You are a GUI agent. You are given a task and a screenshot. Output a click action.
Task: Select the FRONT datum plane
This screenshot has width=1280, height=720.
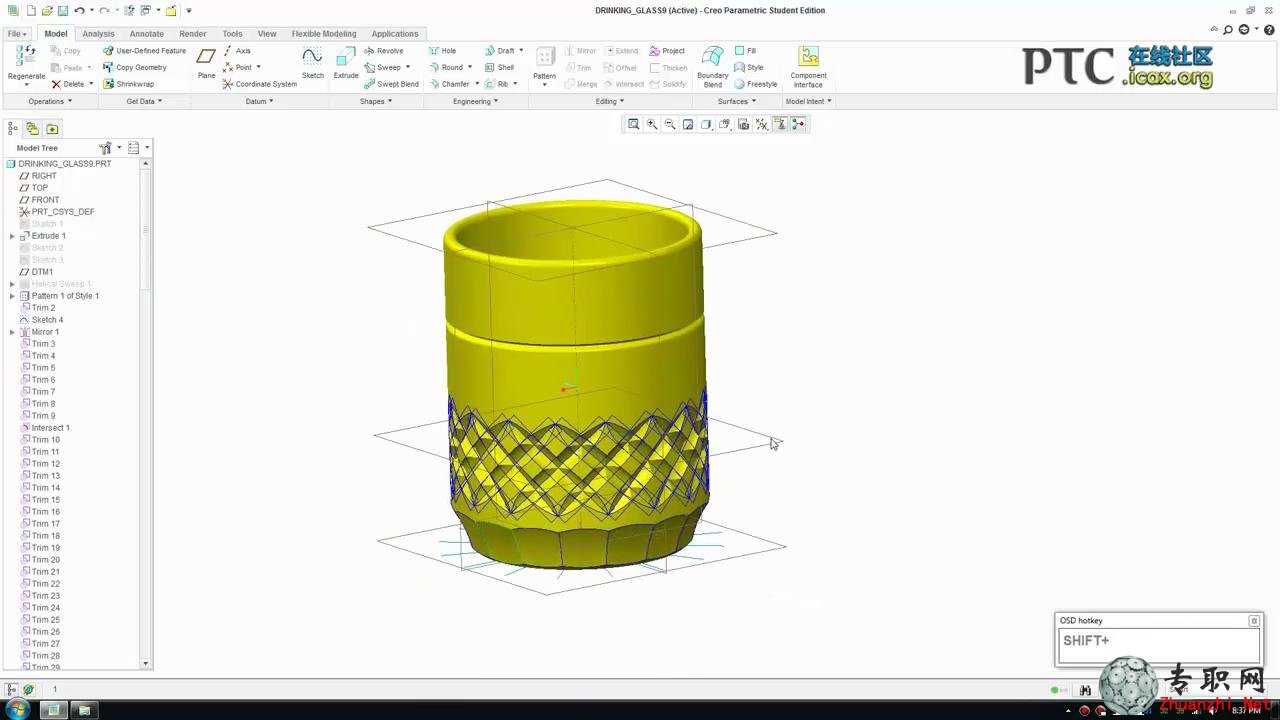click(x=45, y=200)
